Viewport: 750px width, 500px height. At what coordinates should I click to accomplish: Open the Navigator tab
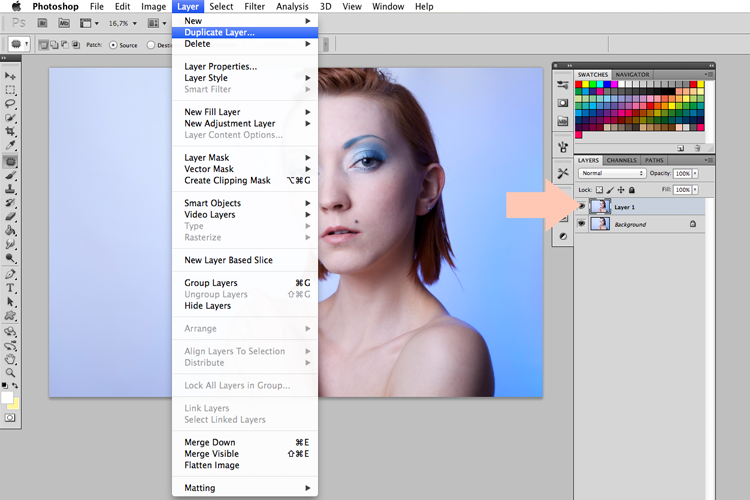pyautogui.click(x=632, y=75)
